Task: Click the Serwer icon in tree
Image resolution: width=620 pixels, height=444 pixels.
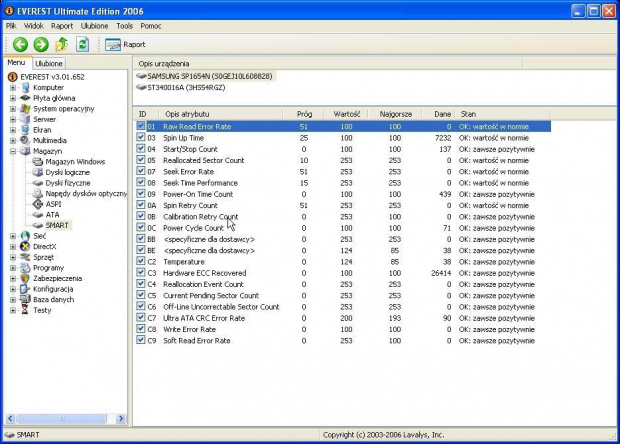Action: (x=25, y=119)
